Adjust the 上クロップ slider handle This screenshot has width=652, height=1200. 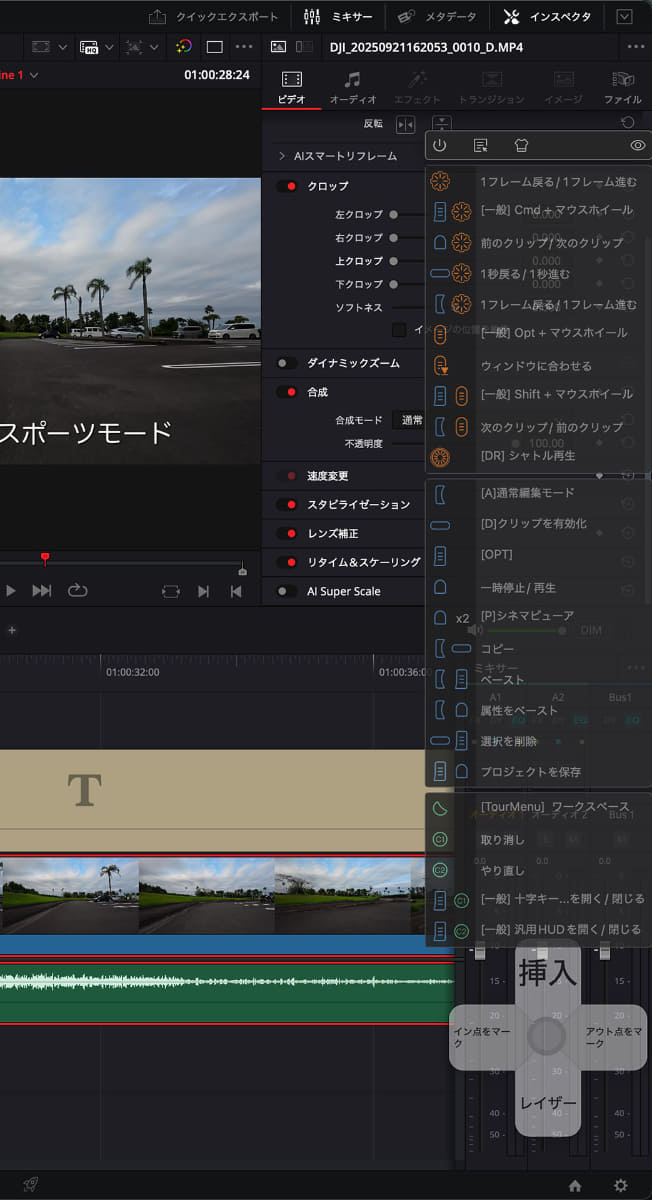(394, 261)
